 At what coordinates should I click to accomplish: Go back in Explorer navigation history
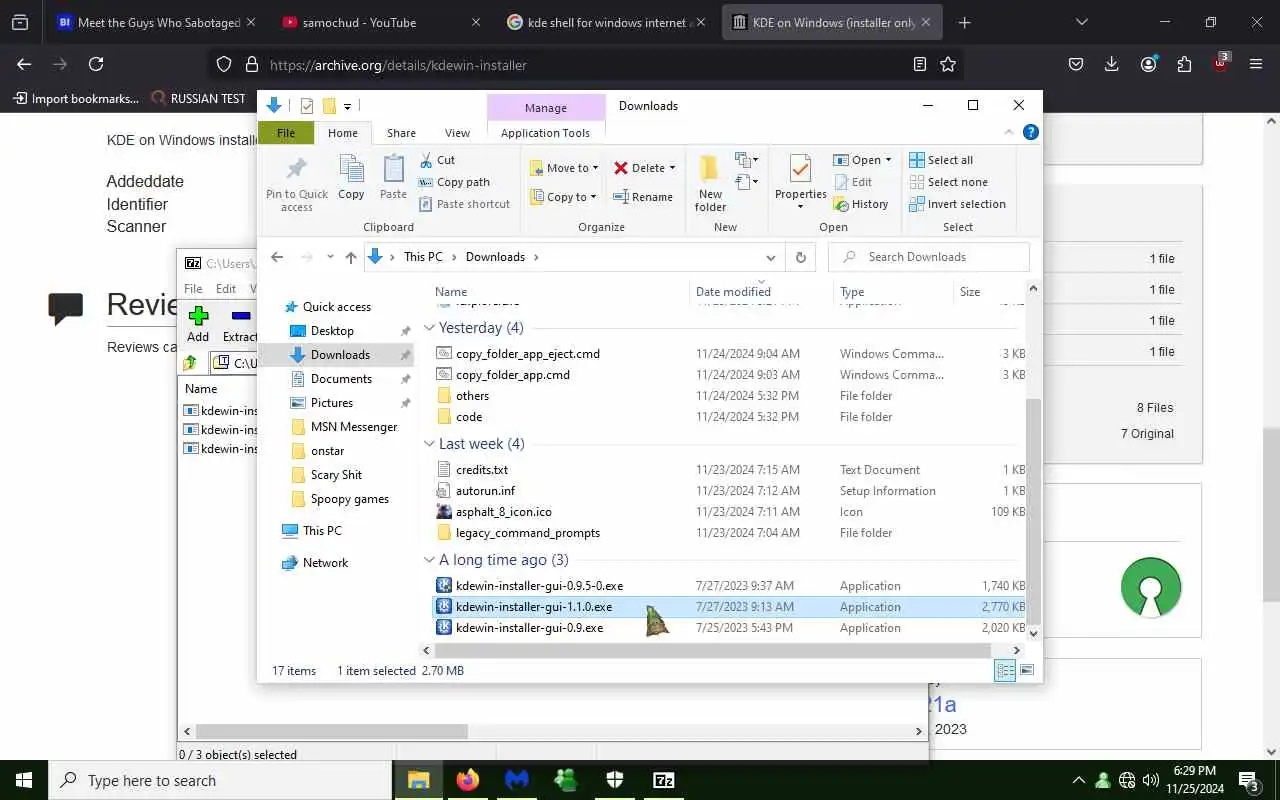point(277,257)
